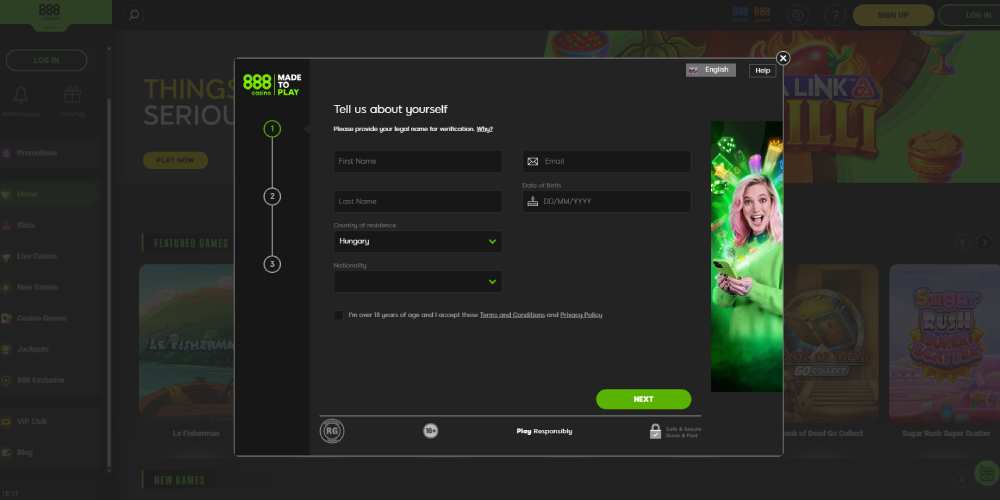Click the RG responsible gaming badge

pyautogui.click(x=332, y=431)
